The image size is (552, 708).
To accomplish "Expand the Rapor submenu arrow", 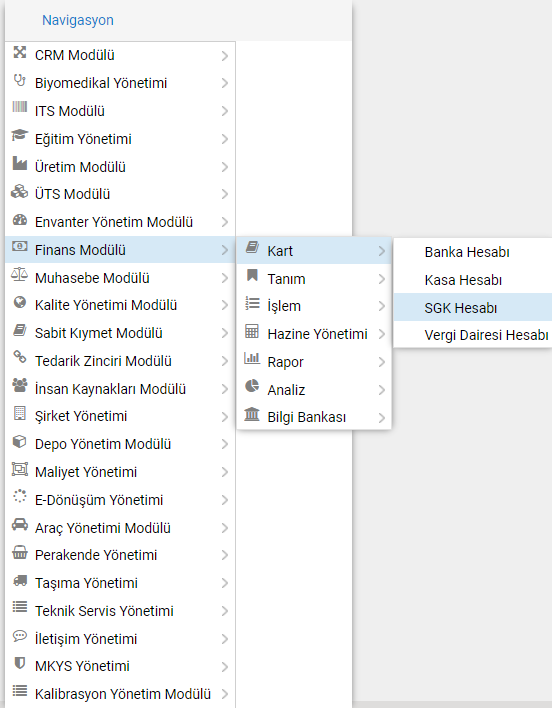I will 381,363.
